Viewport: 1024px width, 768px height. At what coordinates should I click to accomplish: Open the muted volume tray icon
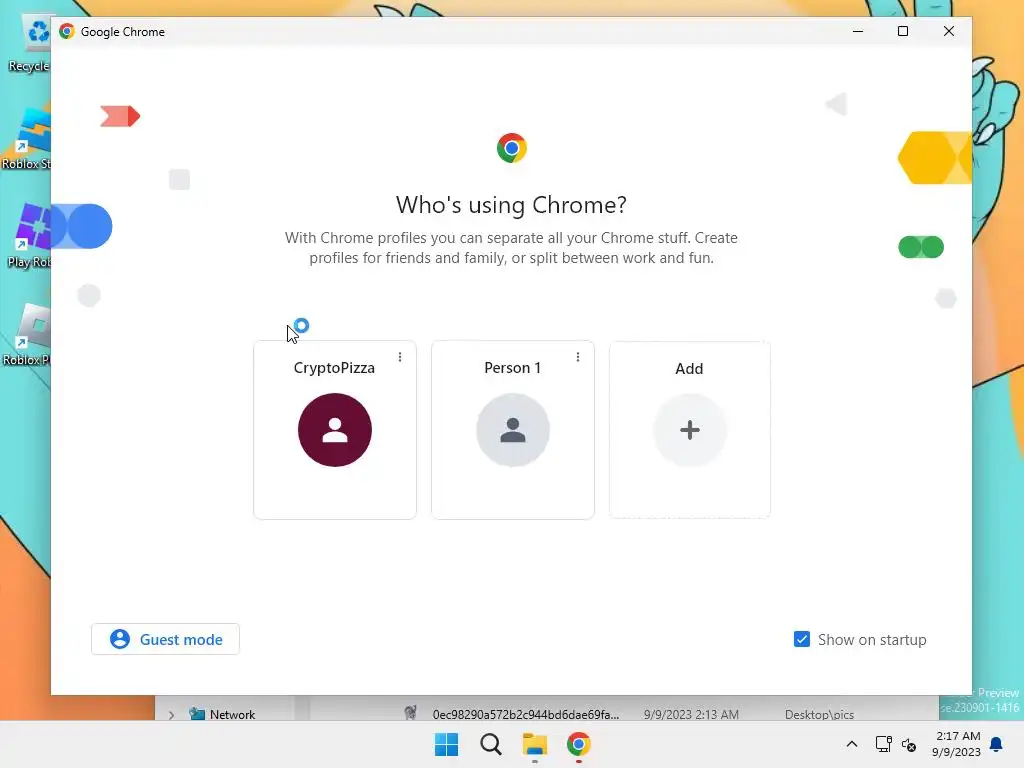(x=908, y=744)
